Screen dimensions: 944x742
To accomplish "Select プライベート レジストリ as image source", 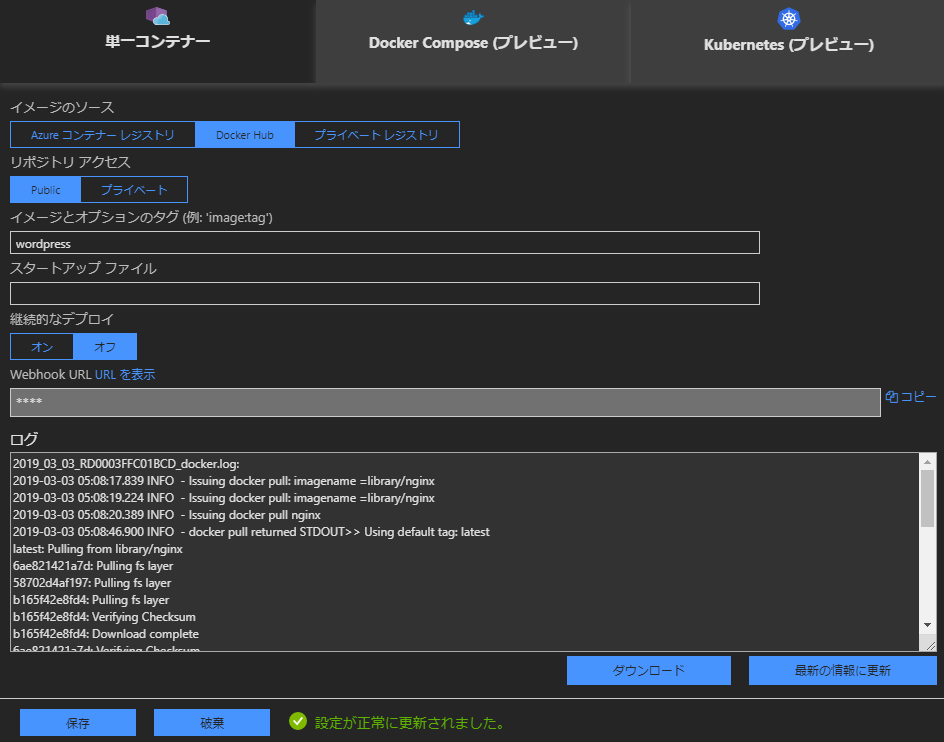I will [377, 134].
